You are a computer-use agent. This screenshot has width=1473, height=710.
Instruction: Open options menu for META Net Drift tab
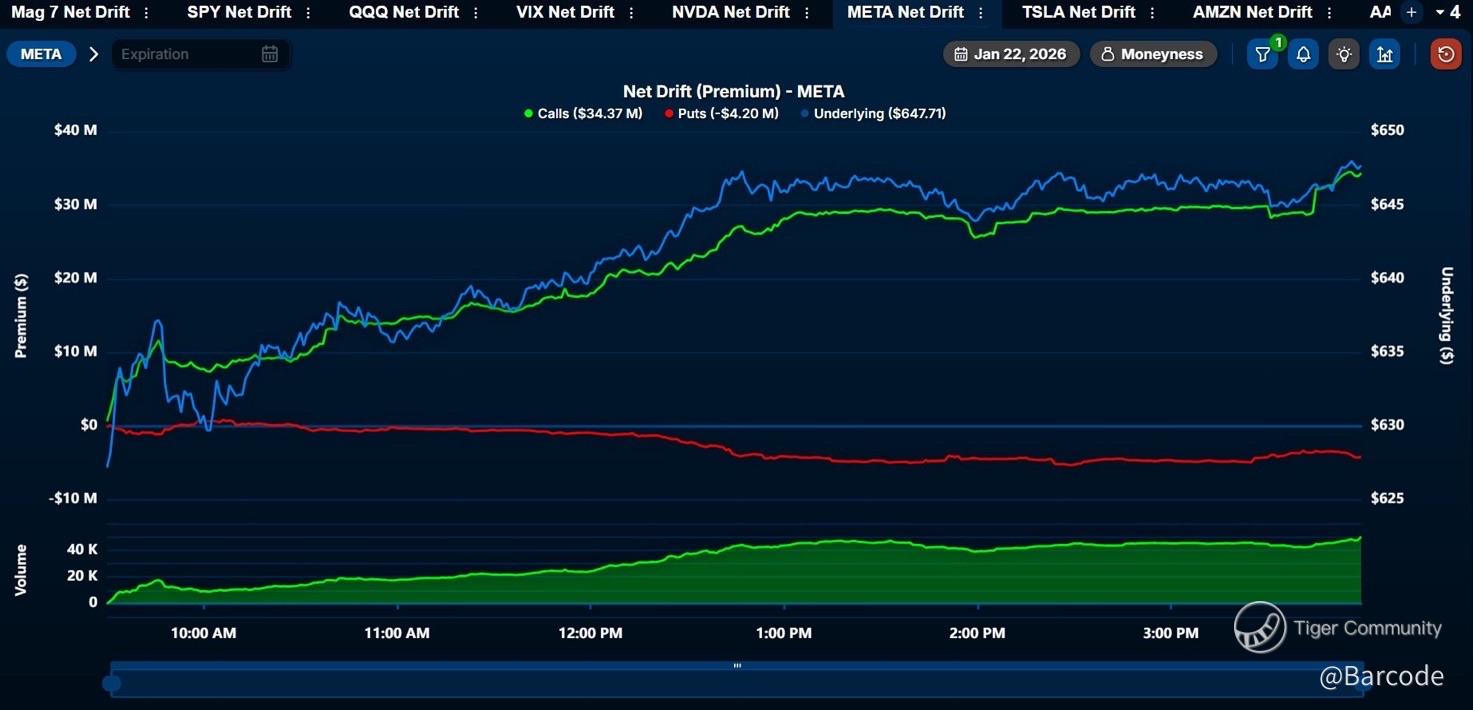click(981, 13)
